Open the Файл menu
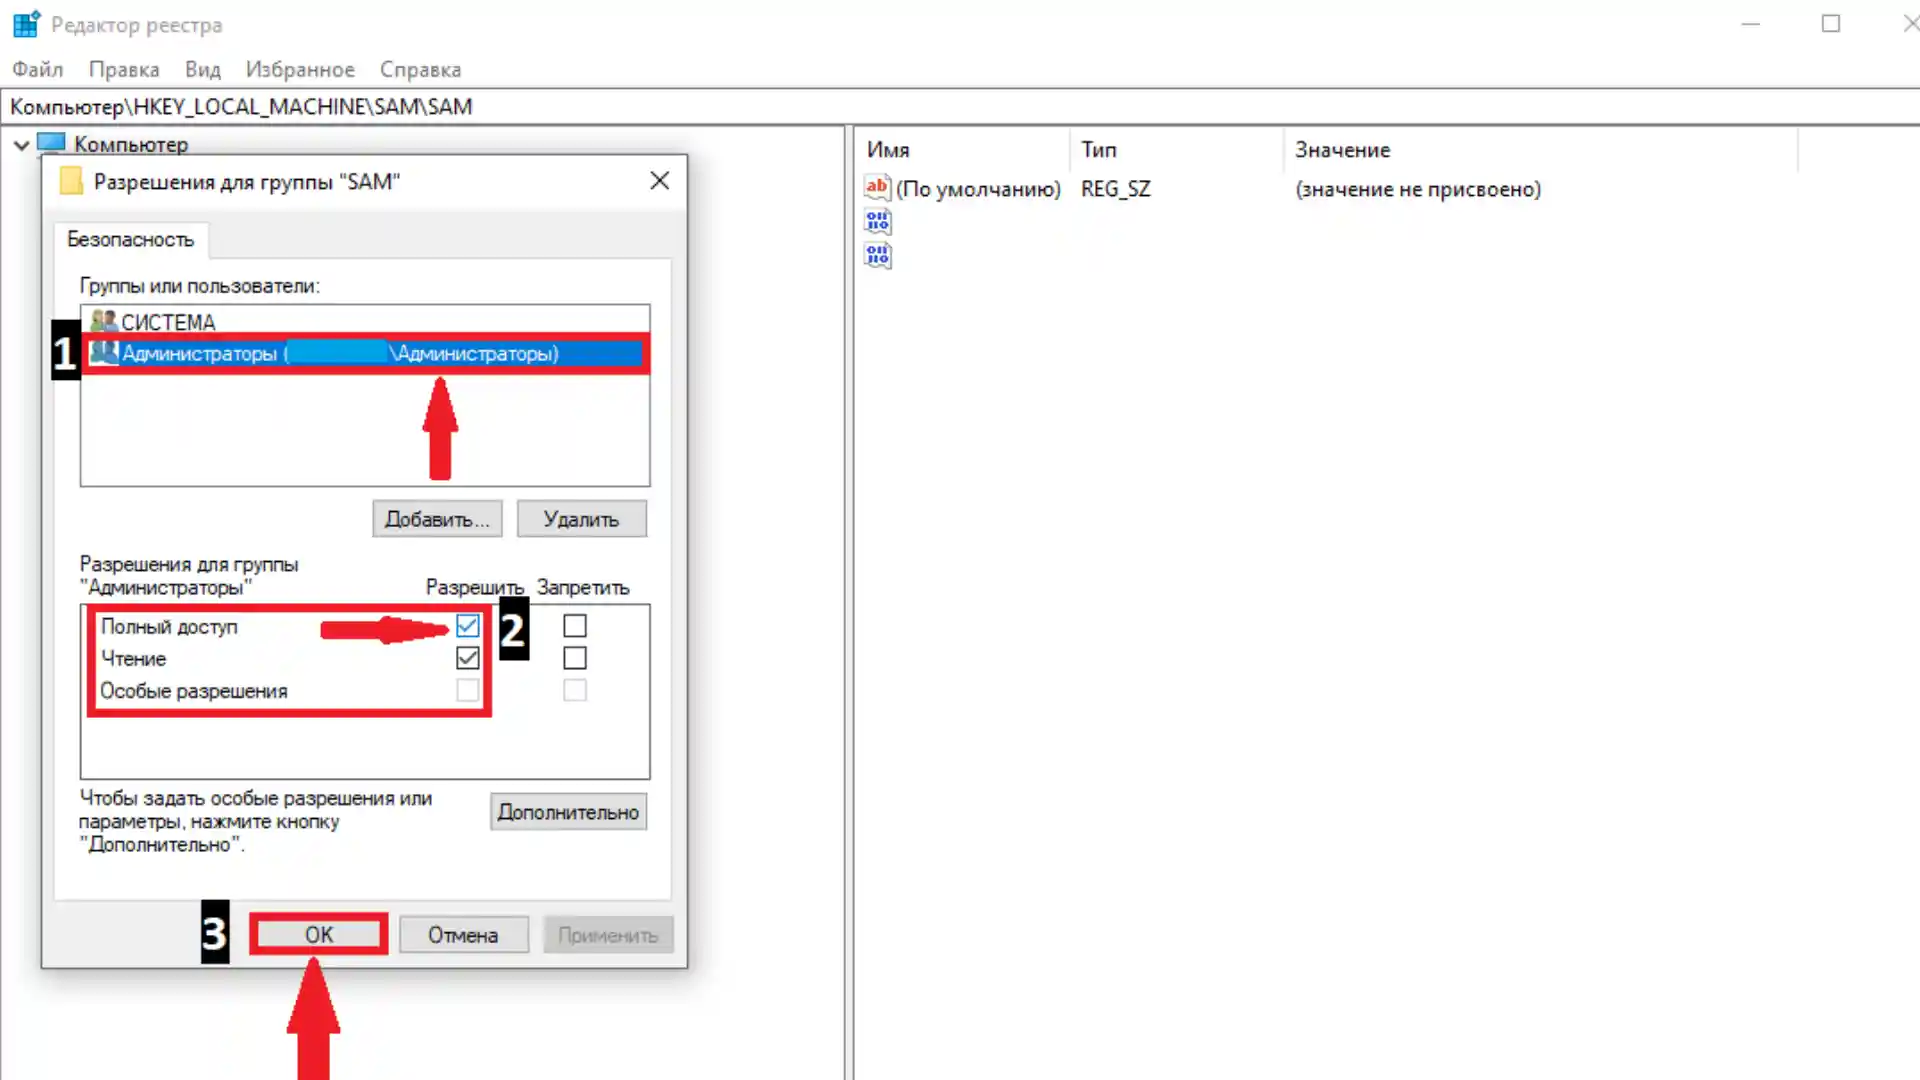Image resolution: width=1920 pixels, height=1080 pixels. (37, 69)
